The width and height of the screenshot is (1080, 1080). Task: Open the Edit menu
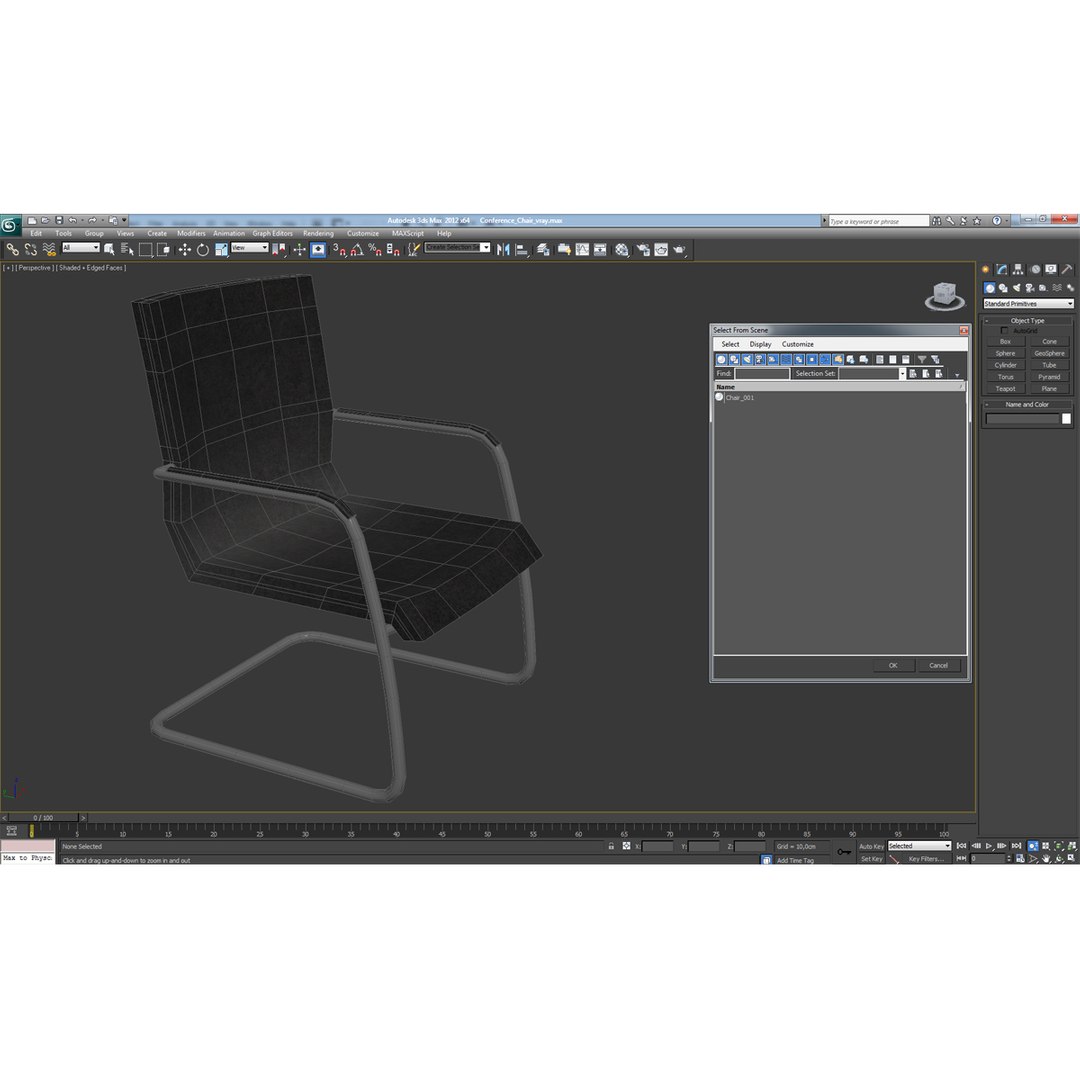[x=36, y=233]
